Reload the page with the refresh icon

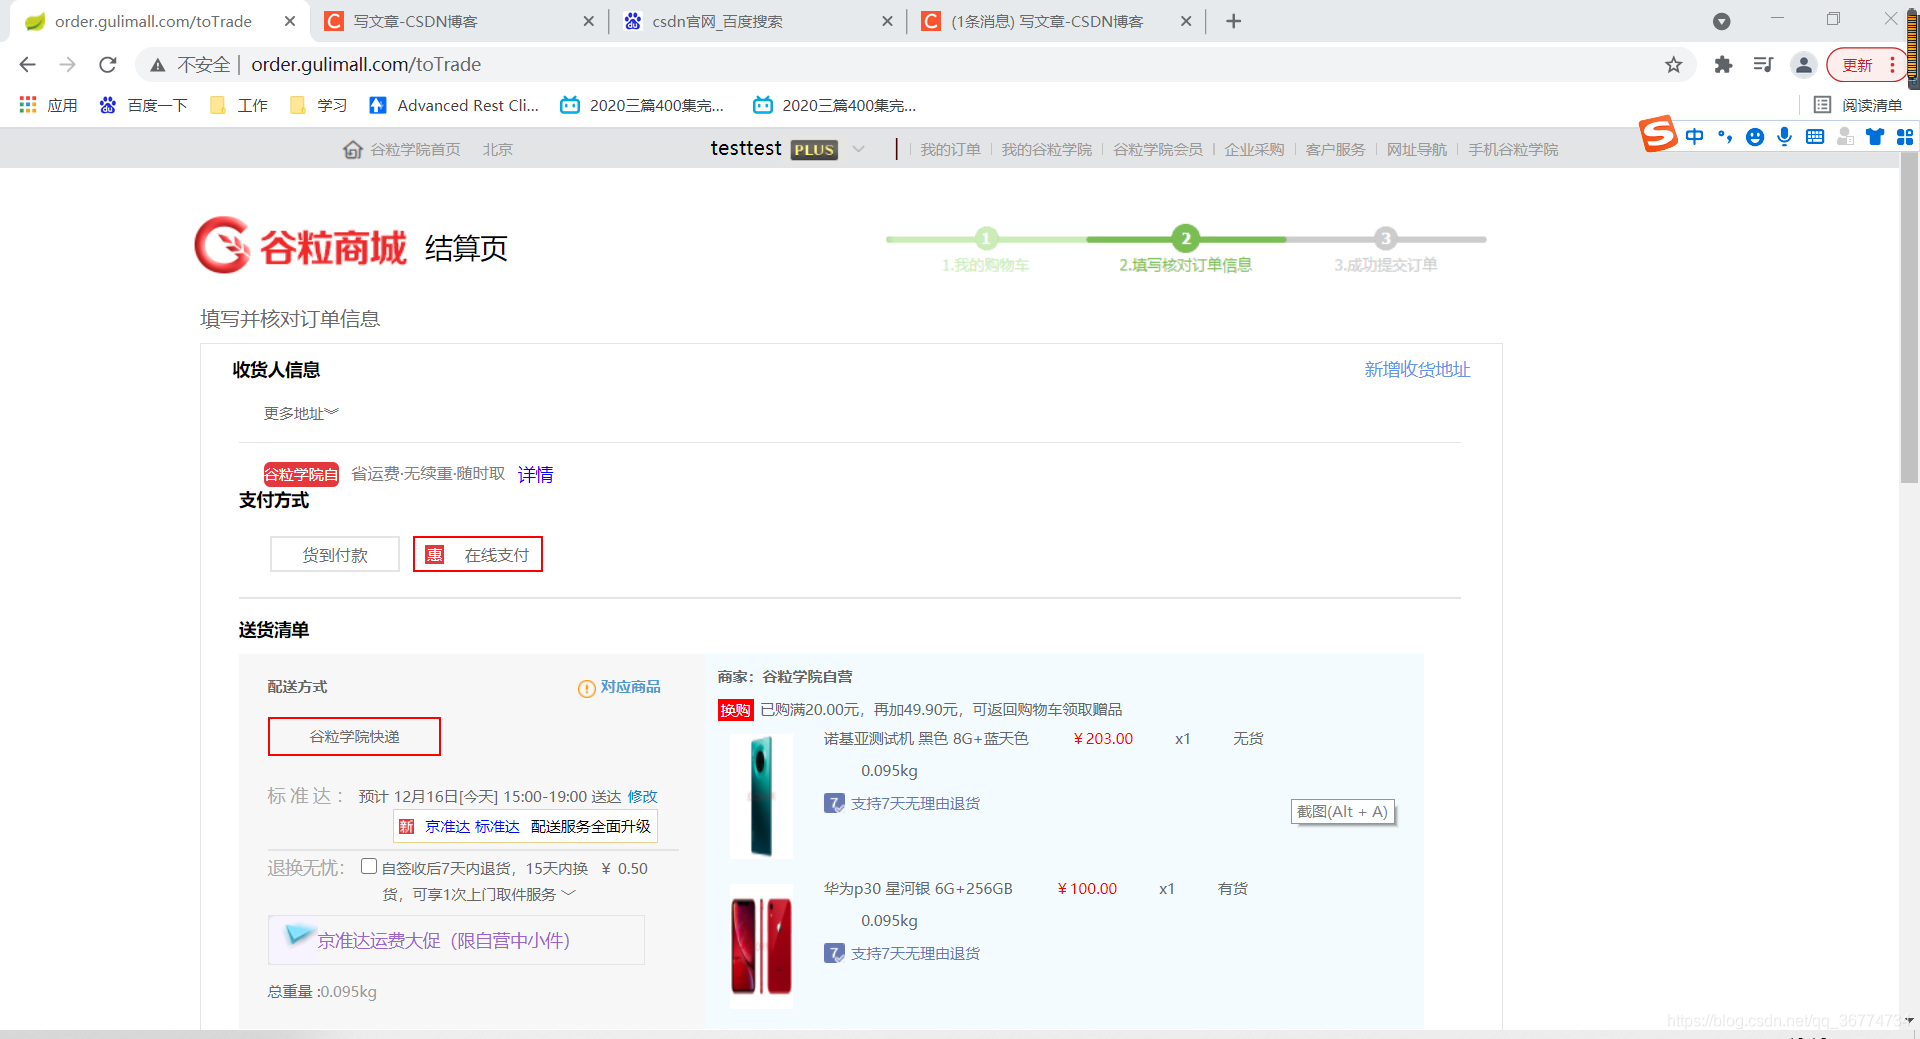point(108,65)
